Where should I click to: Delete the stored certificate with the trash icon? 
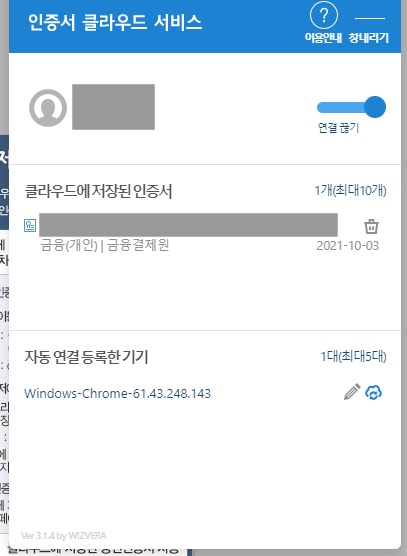(371, 226)
